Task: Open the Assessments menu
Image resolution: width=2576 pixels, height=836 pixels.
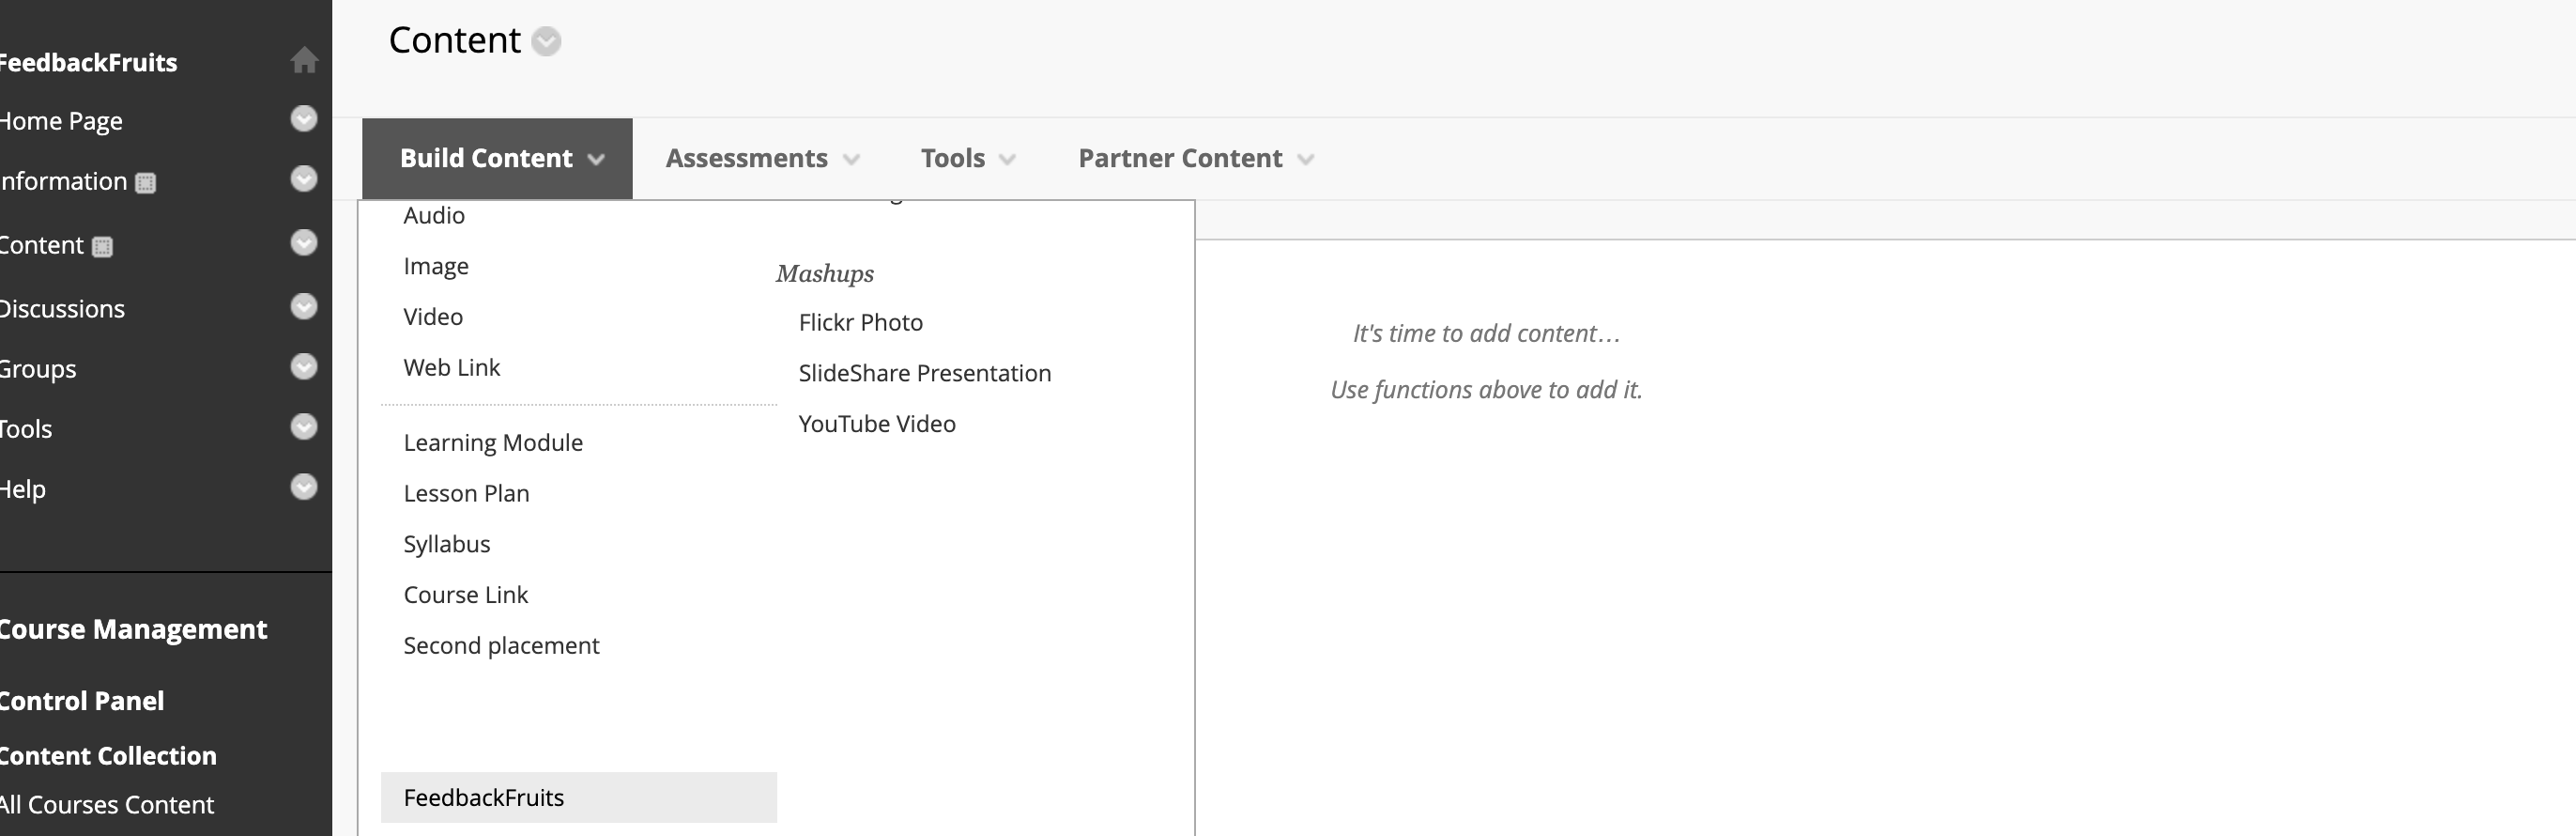Action: 762,159
